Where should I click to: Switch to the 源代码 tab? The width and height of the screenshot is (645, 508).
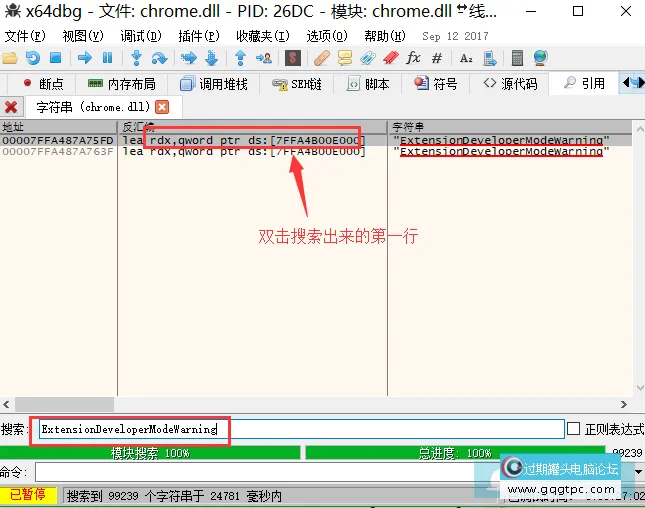(x=510, y=84)
